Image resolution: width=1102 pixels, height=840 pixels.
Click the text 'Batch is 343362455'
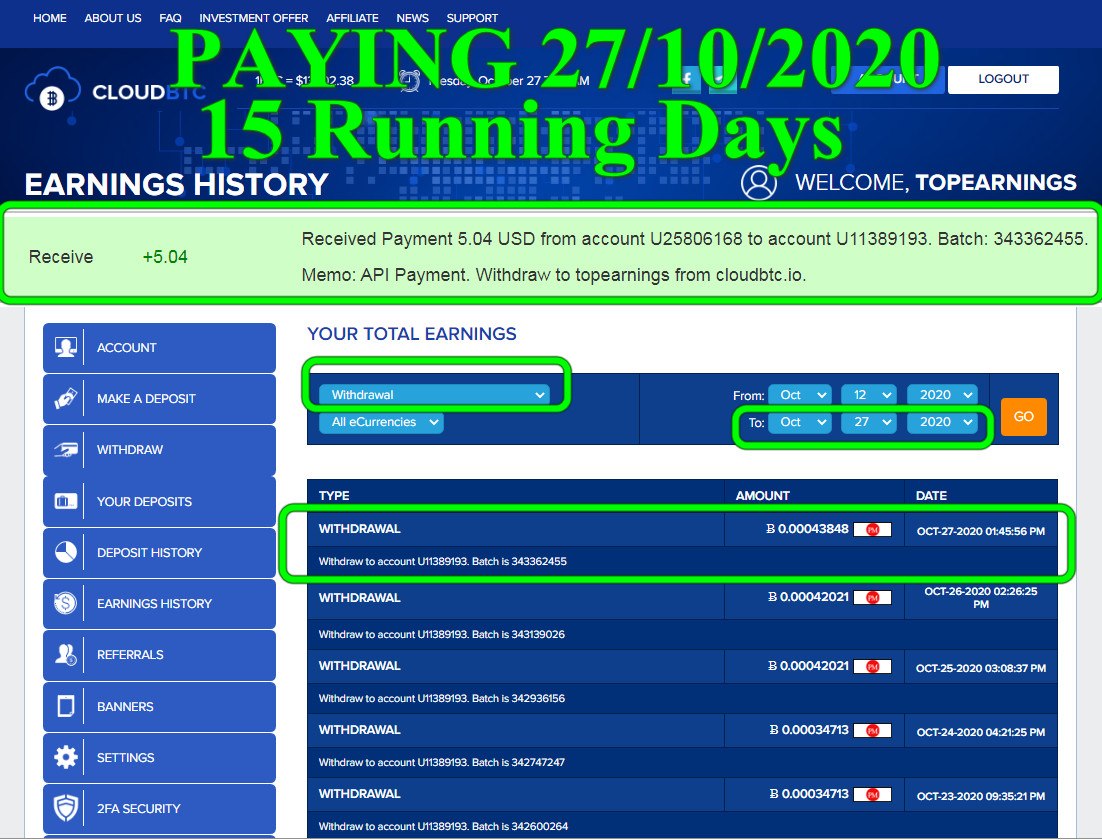pyautogui.click(x=519, y=561)
